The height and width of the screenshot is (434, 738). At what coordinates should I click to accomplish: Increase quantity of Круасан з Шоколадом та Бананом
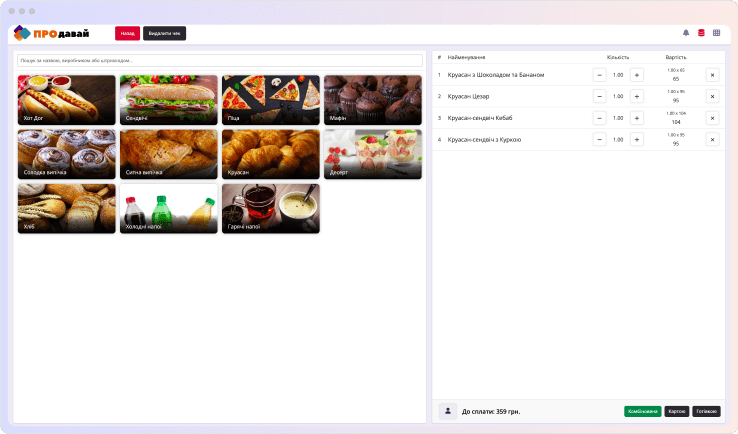pos(636,75)
